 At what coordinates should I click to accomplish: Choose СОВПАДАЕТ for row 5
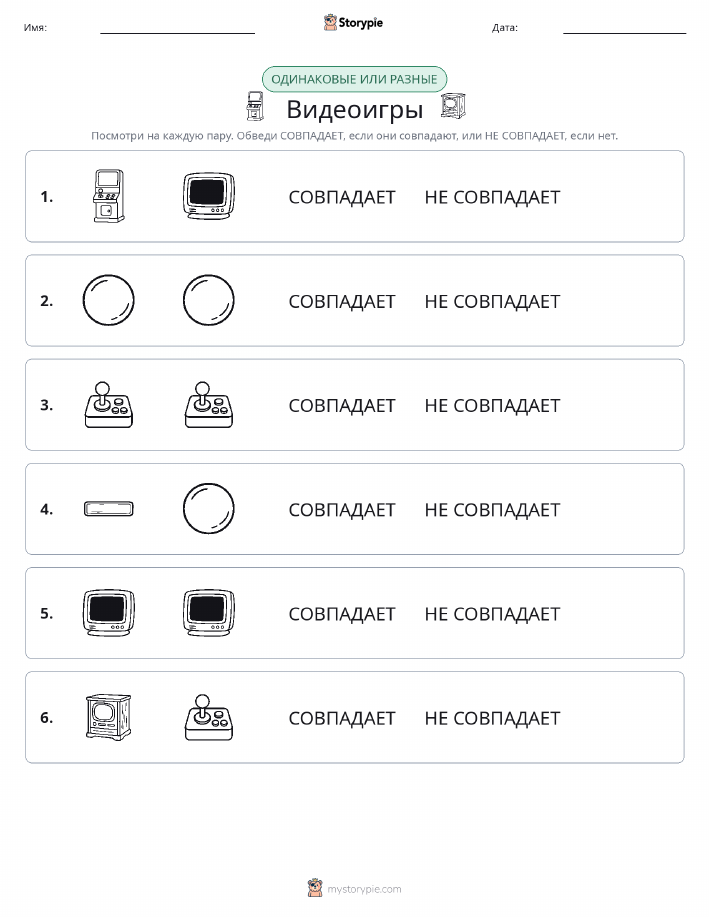pos(342,613)
